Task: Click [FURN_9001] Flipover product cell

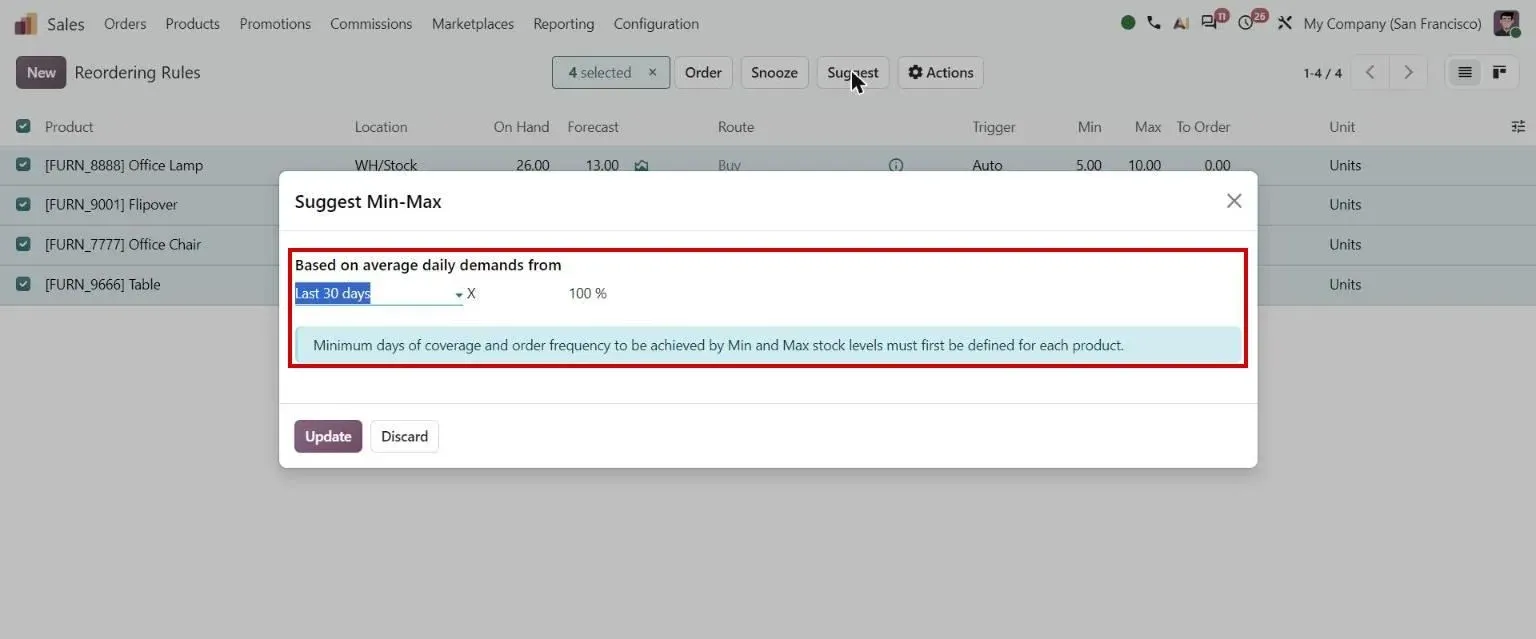Action: coord(111,204)
